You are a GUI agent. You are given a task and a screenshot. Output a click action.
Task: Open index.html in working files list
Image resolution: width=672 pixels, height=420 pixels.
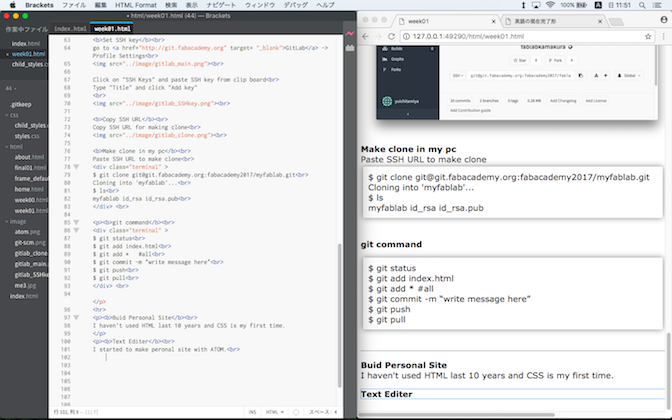pyautogui.click(x=26, y=43)
